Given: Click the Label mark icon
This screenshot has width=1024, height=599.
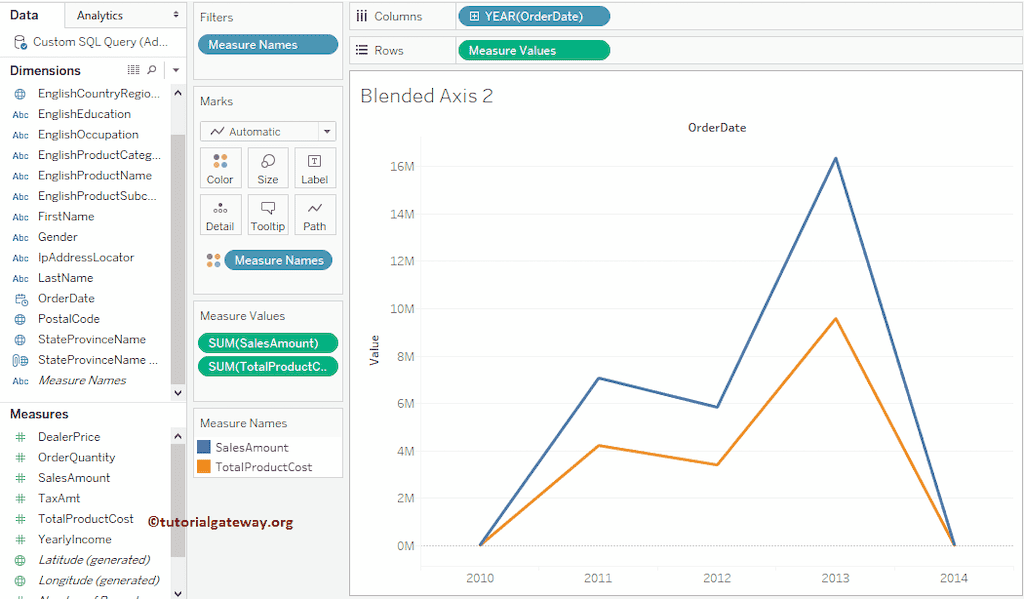Looking at the screenshot, I should pyautogui.click(x=314, y=167).
